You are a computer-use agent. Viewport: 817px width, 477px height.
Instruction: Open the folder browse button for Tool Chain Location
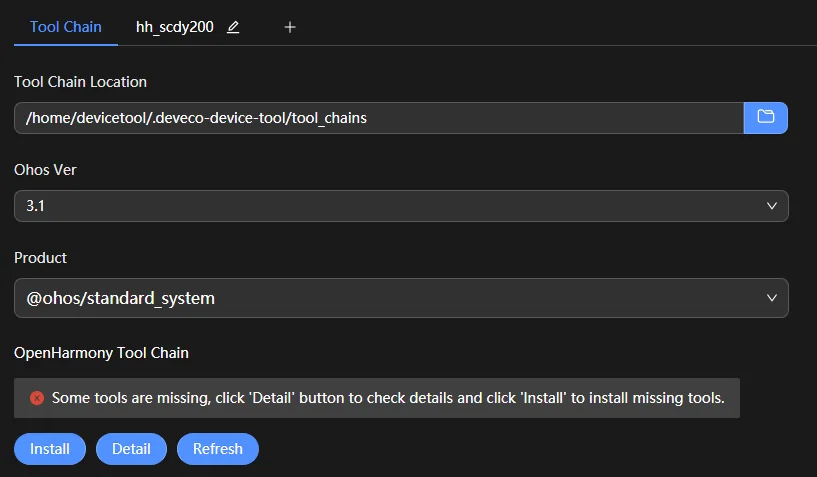pyautogui.click(x=765, y=118)
